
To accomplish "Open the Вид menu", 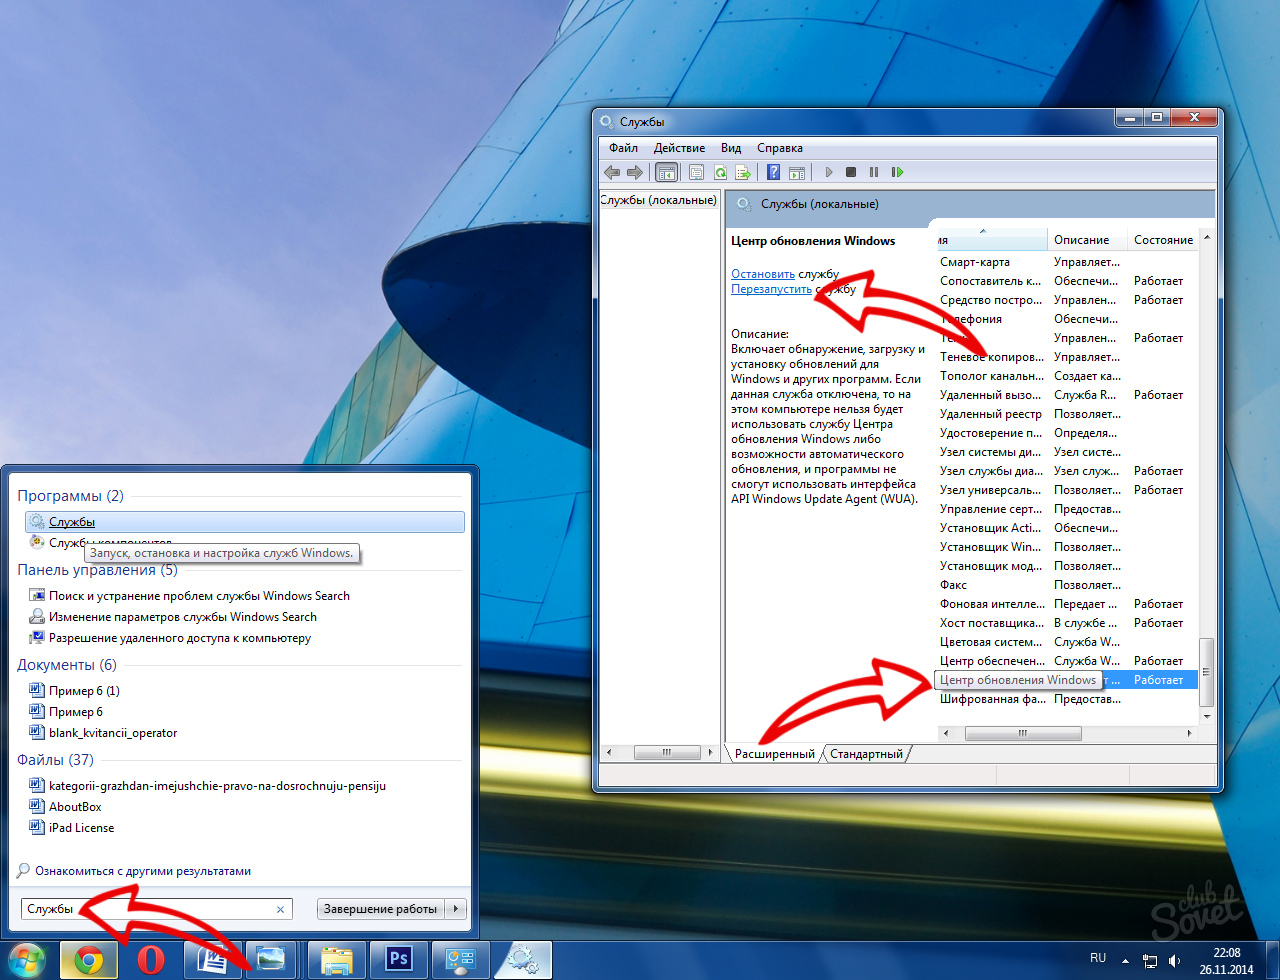I will click(731, 148).
